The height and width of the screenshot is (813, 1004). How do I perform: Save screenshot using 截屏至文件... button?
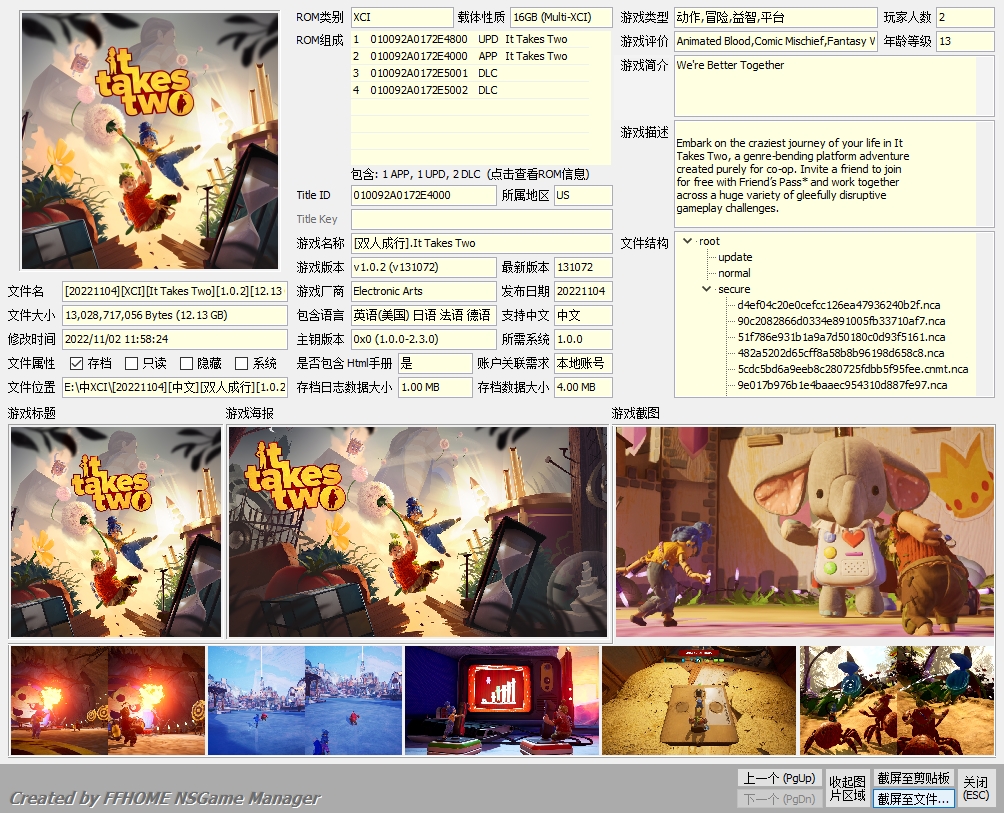914,799
